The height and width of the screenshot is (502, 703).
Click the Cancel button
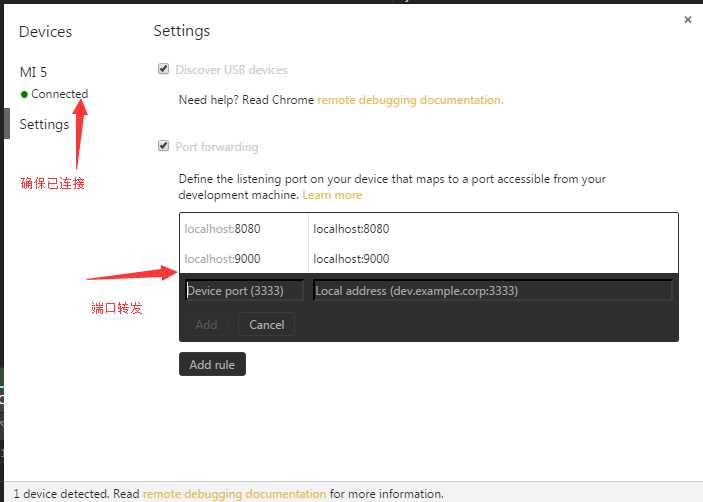tap(266, 325)
